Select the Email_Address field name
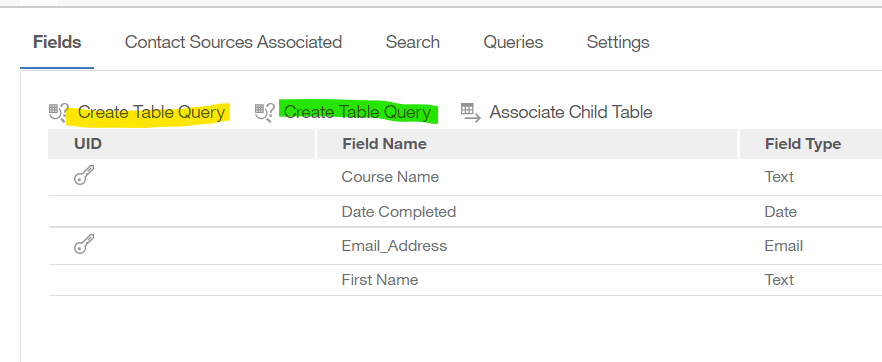Screen dimensions: 882x362 pyautogui.click(x=394, y=246)
